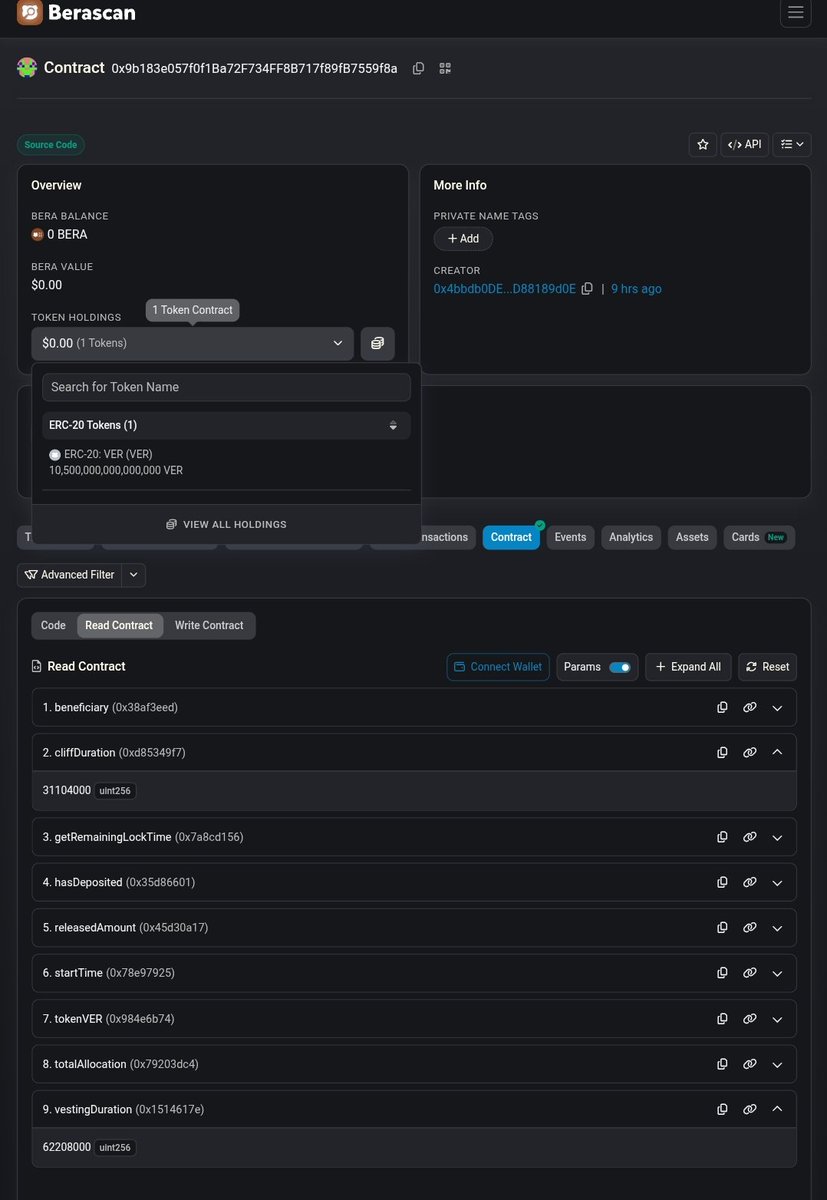Switch to the Assets tab
827x1200 pixels.
tap(692, 537)
